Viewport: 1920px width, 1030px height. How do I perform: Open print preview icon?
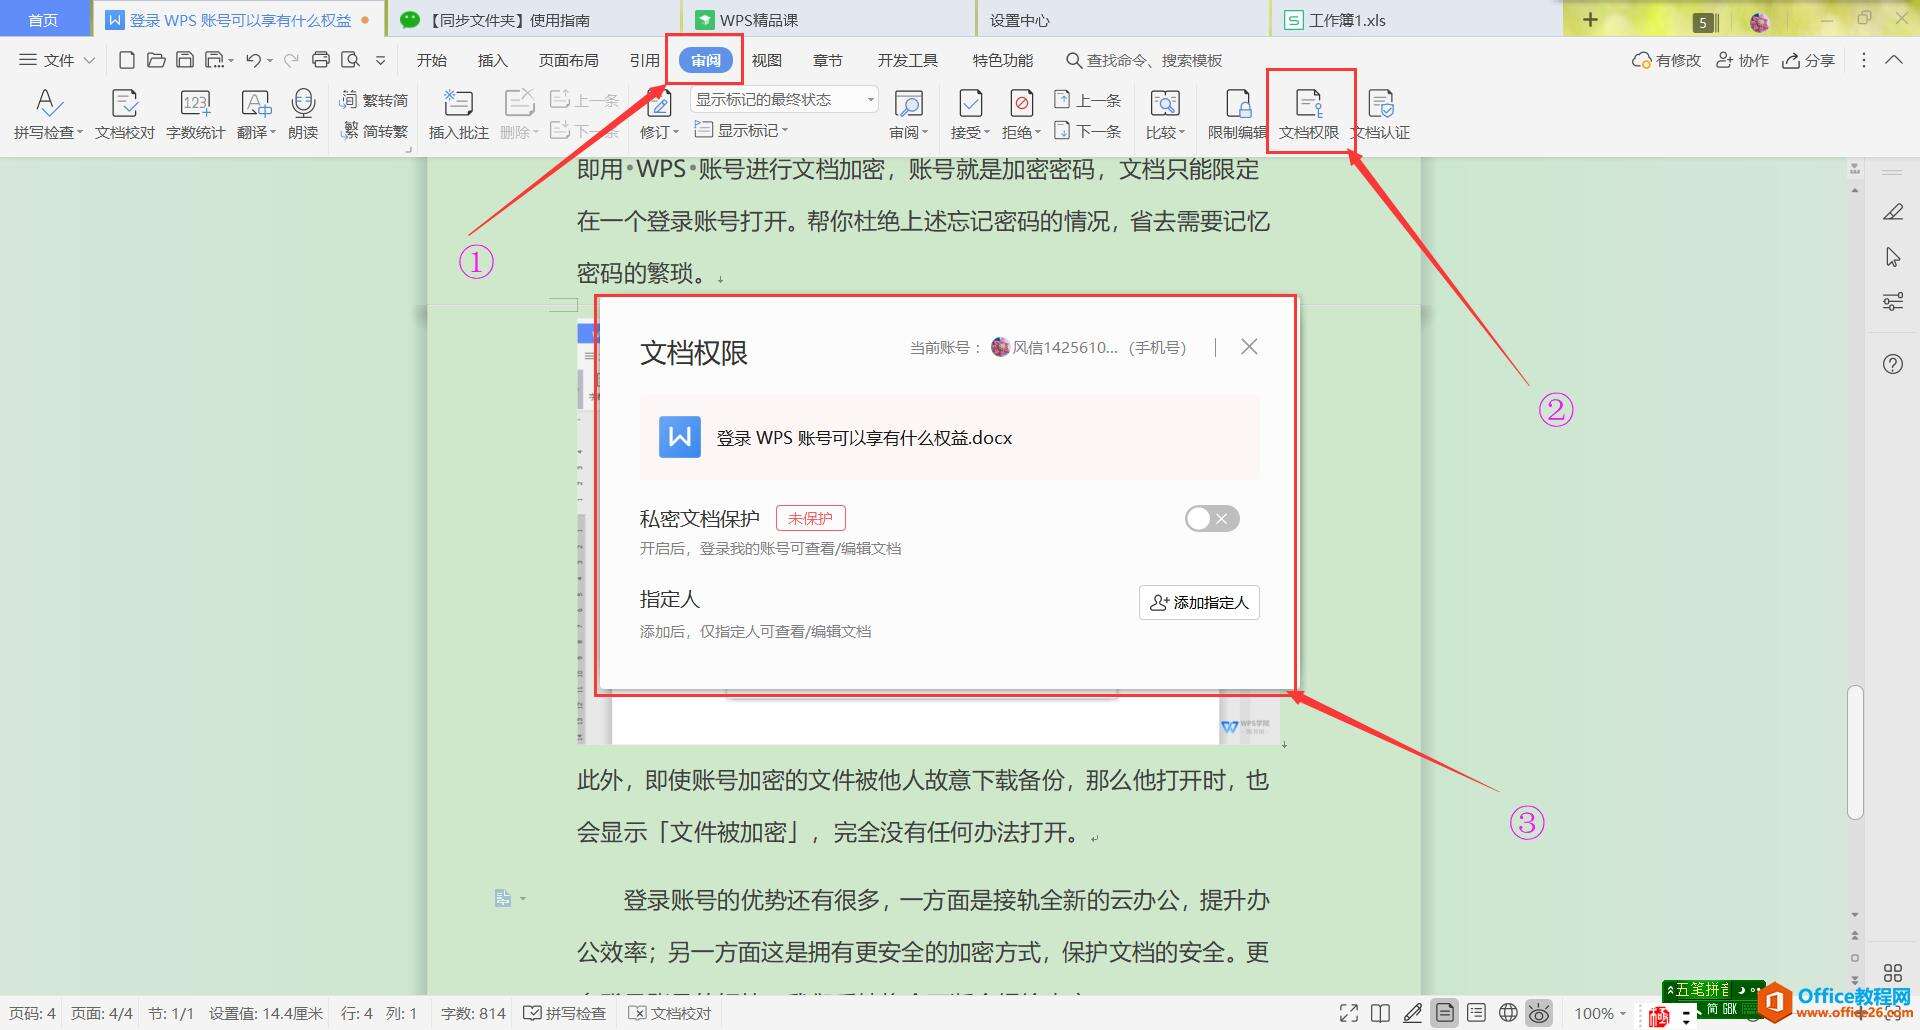click(x=350, y=60)
